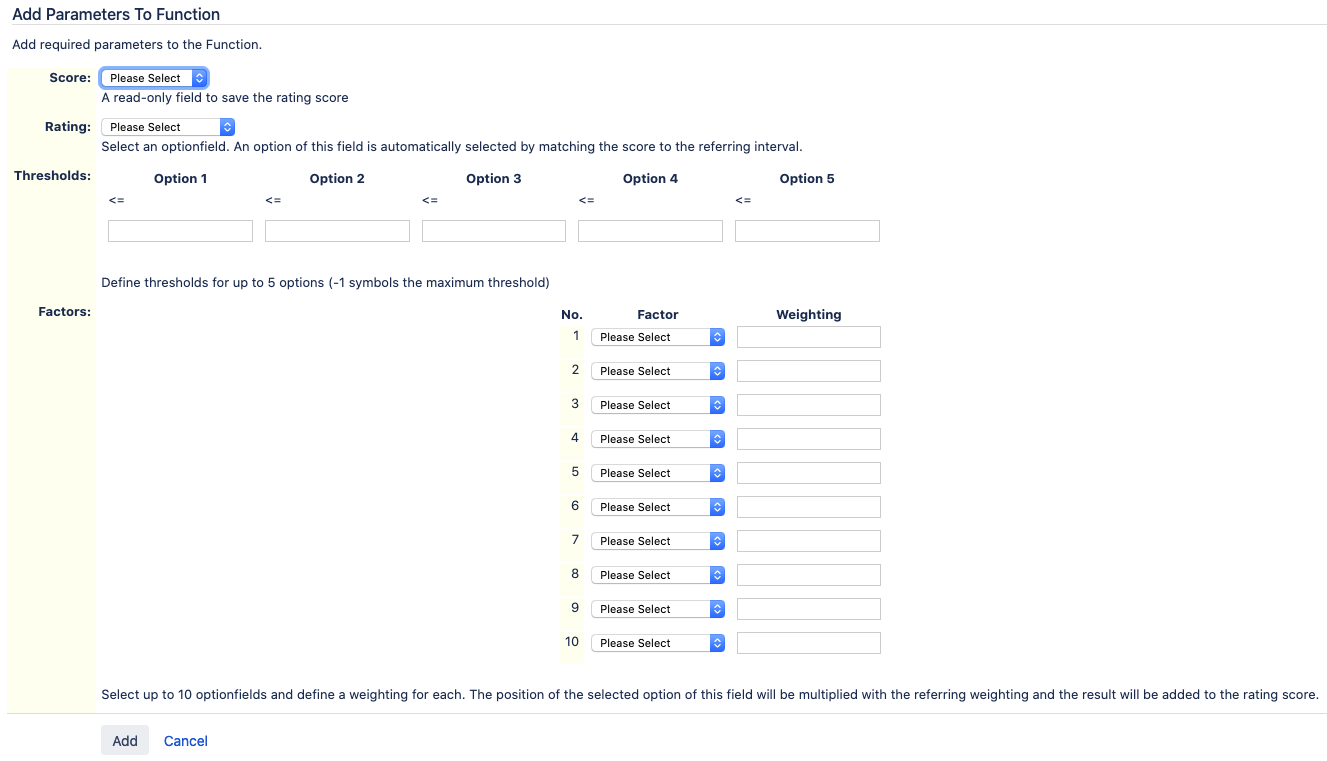Click Weighting input for factor 2

click(809, 371)
